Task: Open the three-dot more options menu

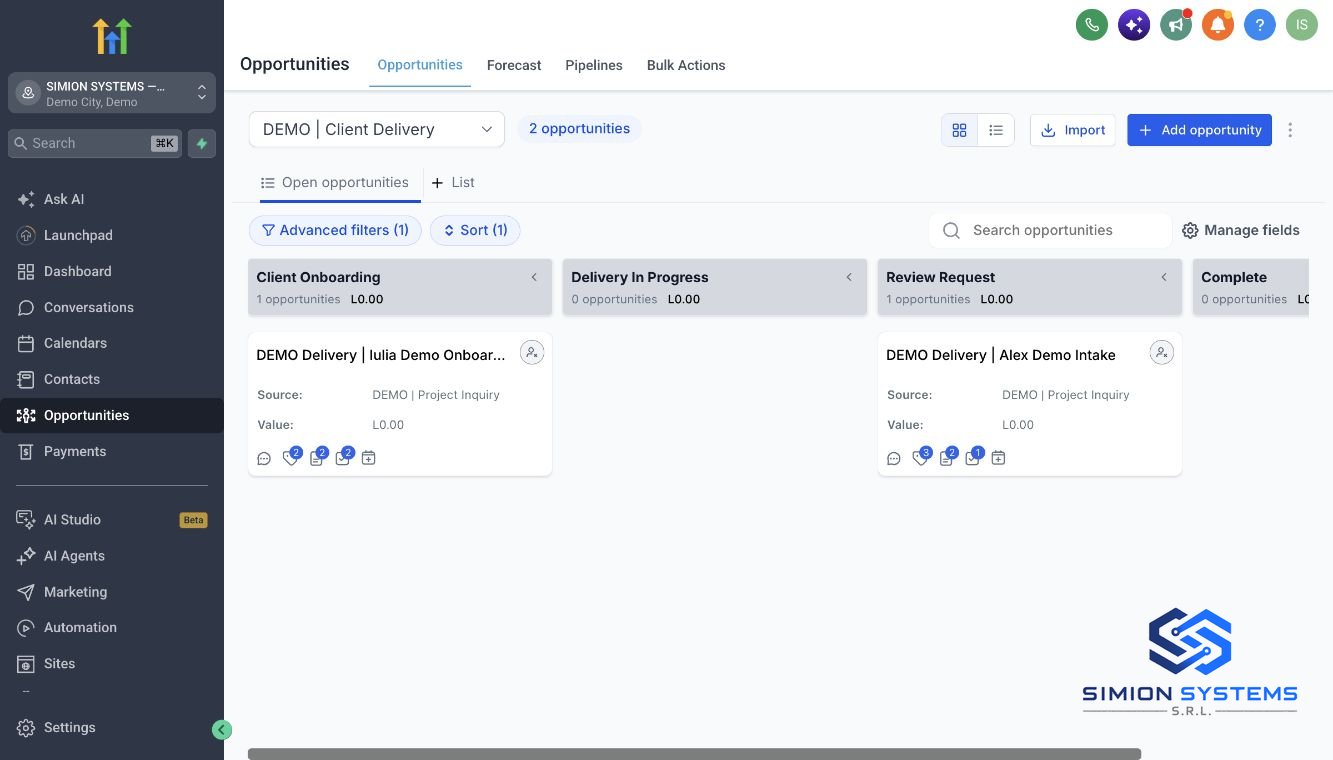Action: click(x=1290, y=130)
